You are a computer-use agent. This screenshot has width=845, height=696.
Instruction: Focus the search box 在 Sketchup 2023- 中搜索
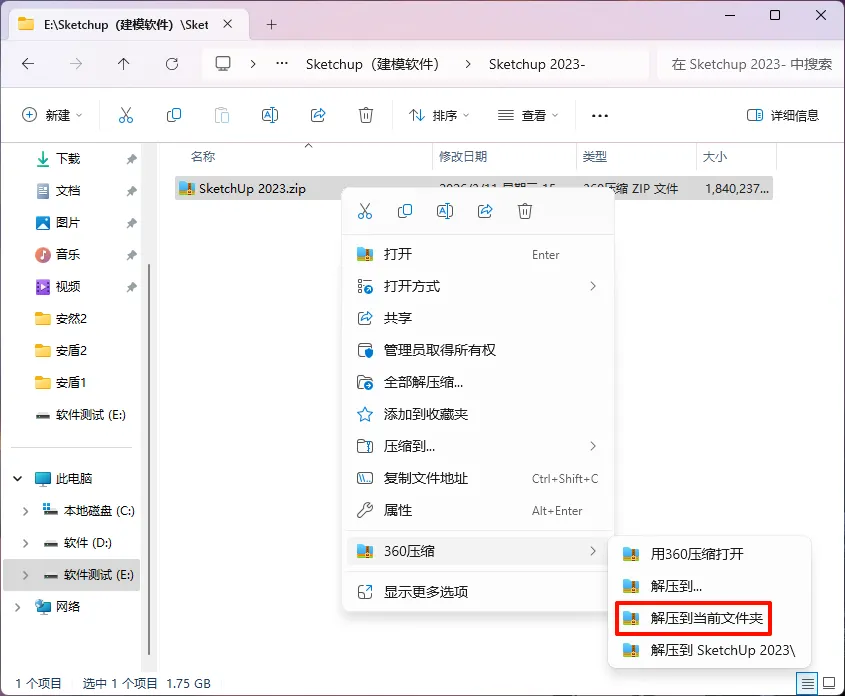pyautogui.click(x=750, y=64)
